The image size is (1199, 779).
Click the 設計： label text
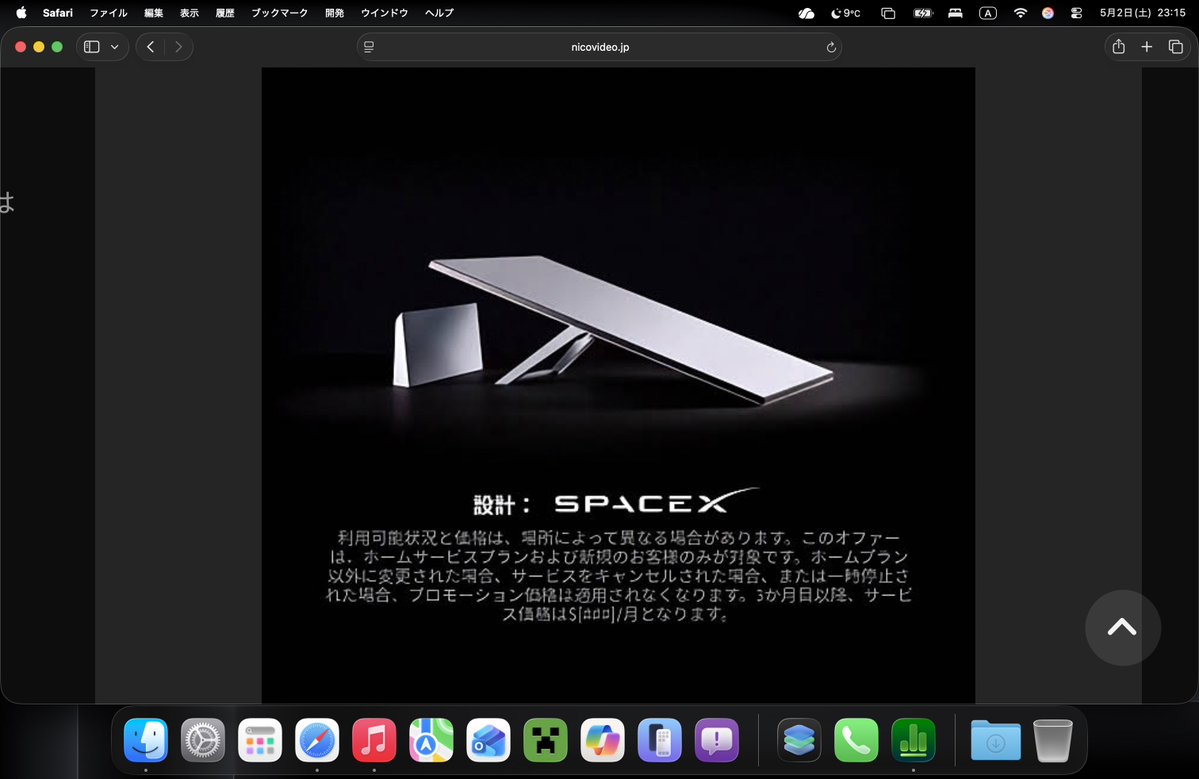tap(502, 505)
